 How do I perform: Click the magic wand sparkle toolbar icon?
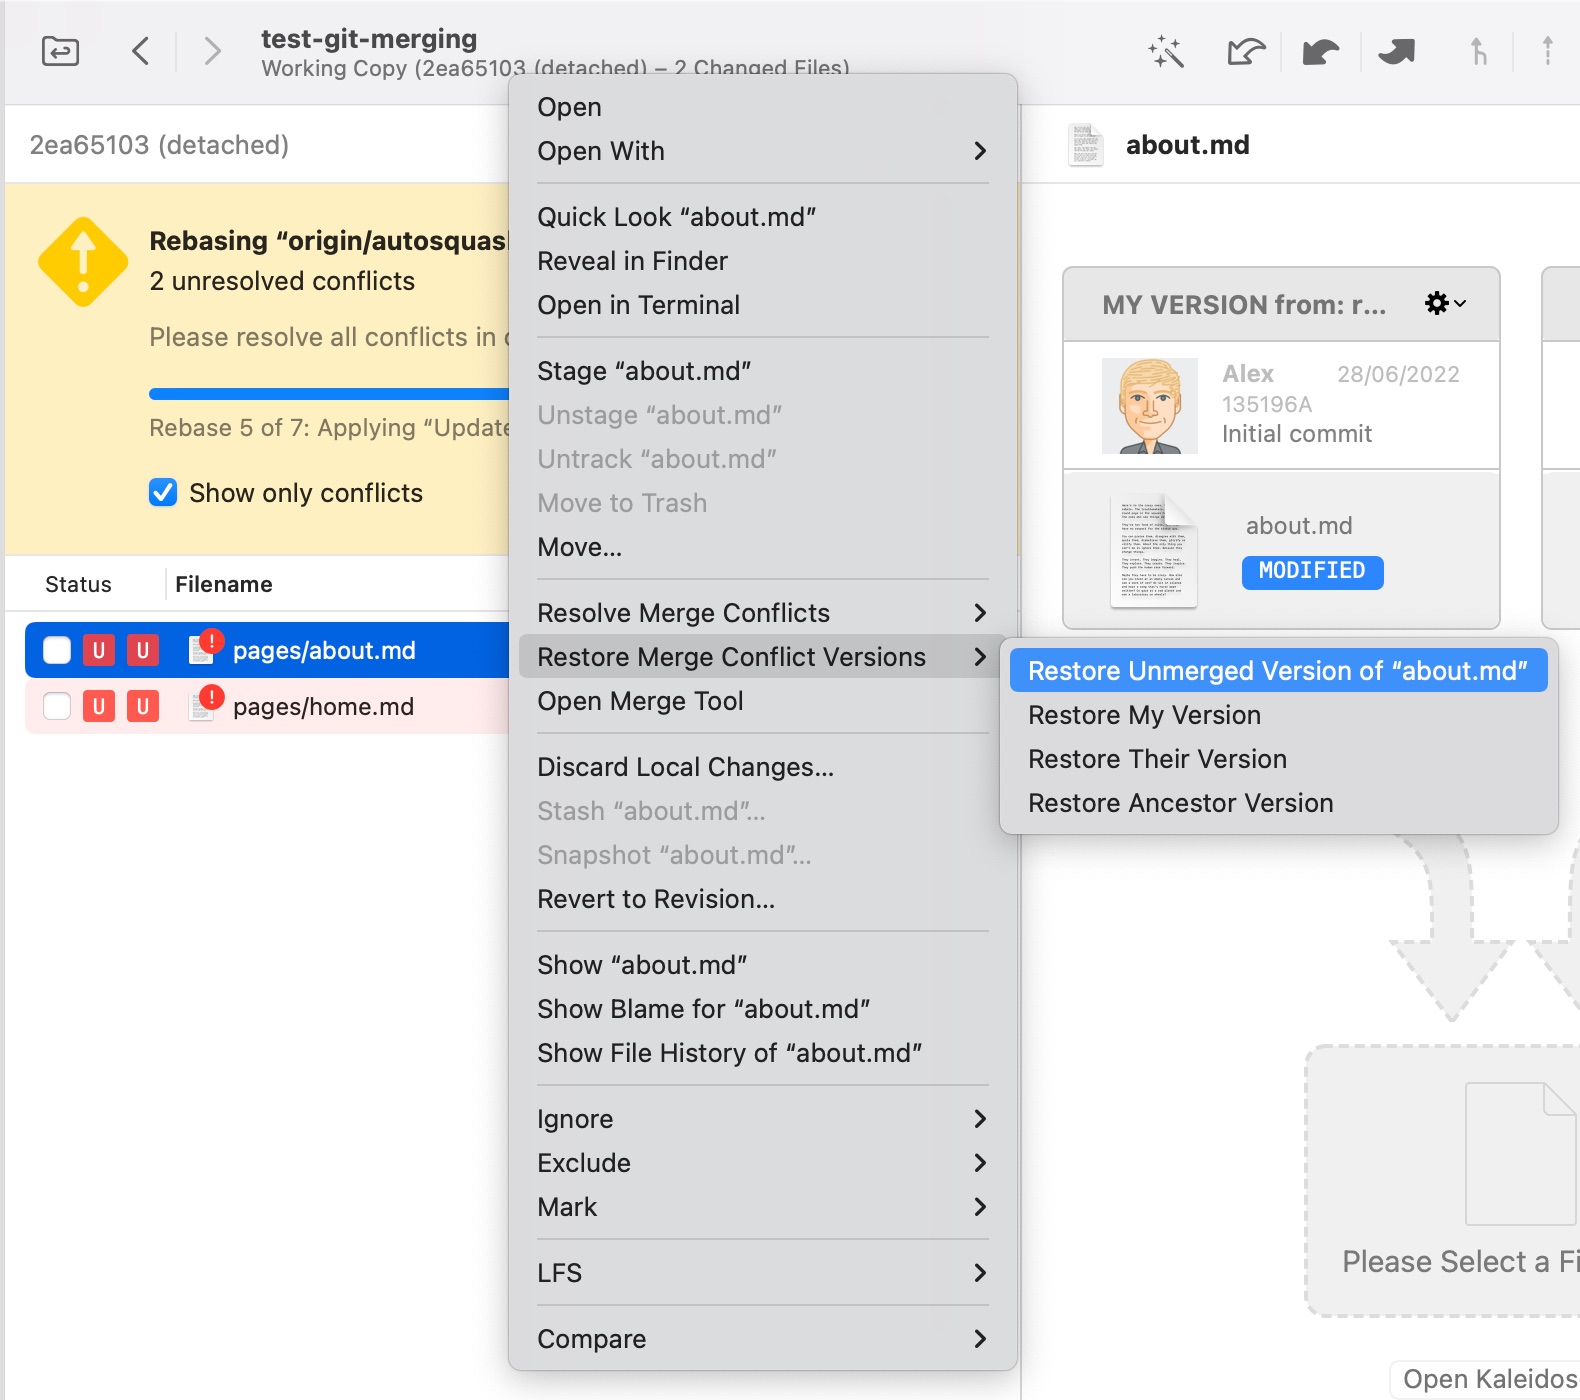click(1166, 51)
